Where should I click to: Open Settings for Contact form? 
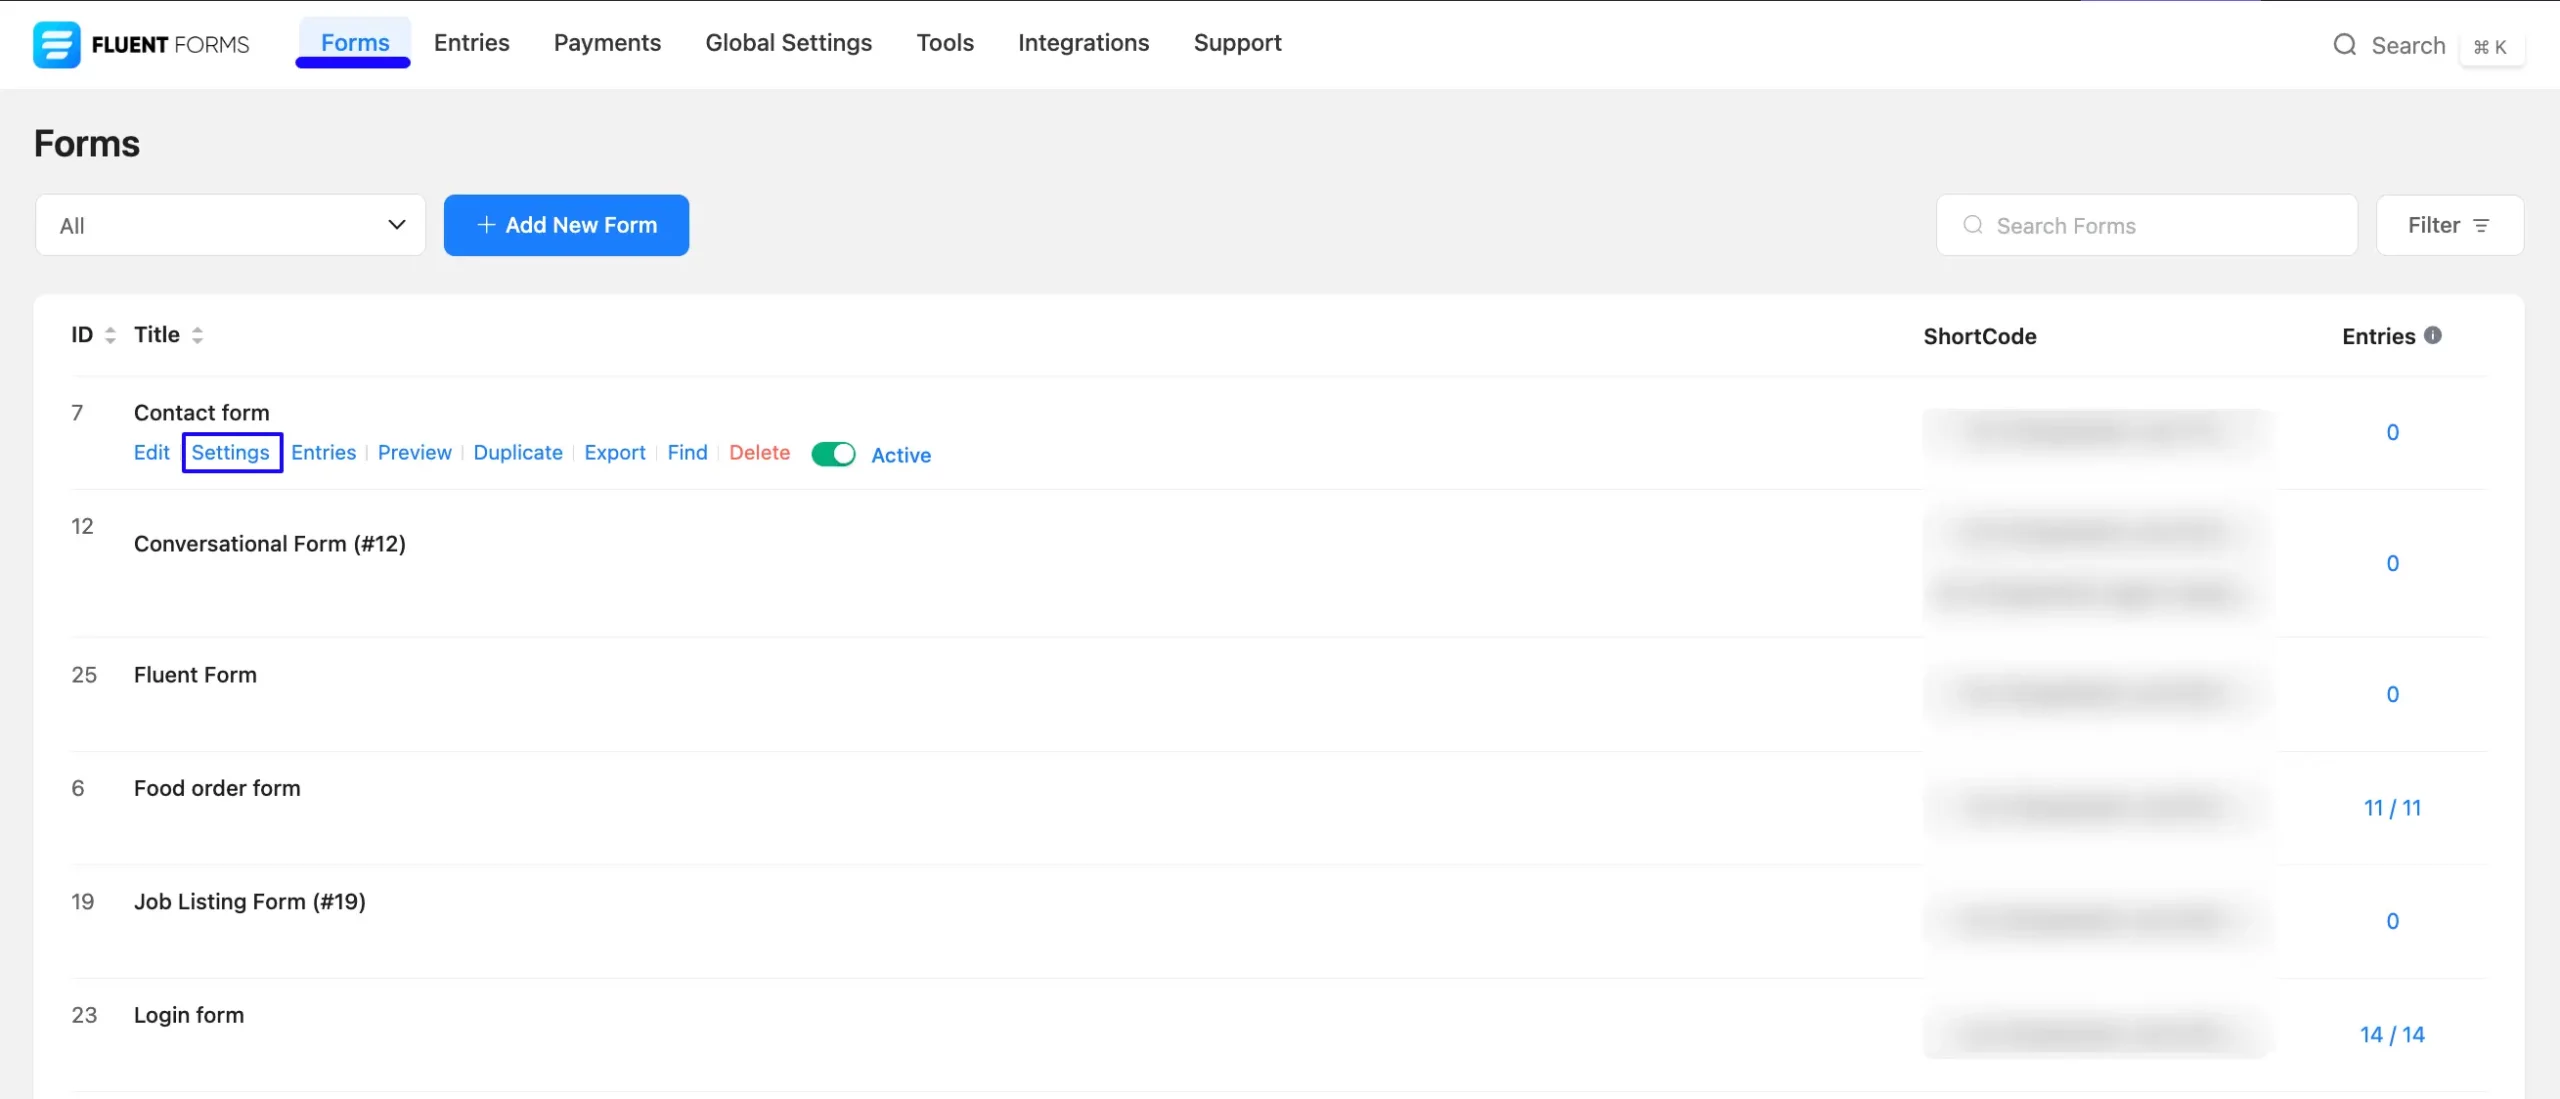click(x=231, y=452)
